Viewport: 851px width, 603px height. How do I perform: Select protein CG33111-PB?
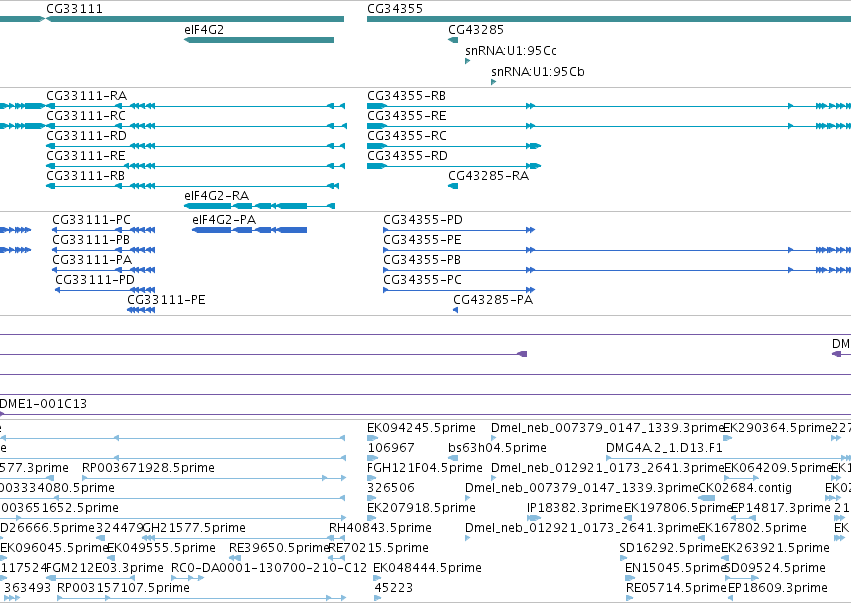(x=104, y=250)
